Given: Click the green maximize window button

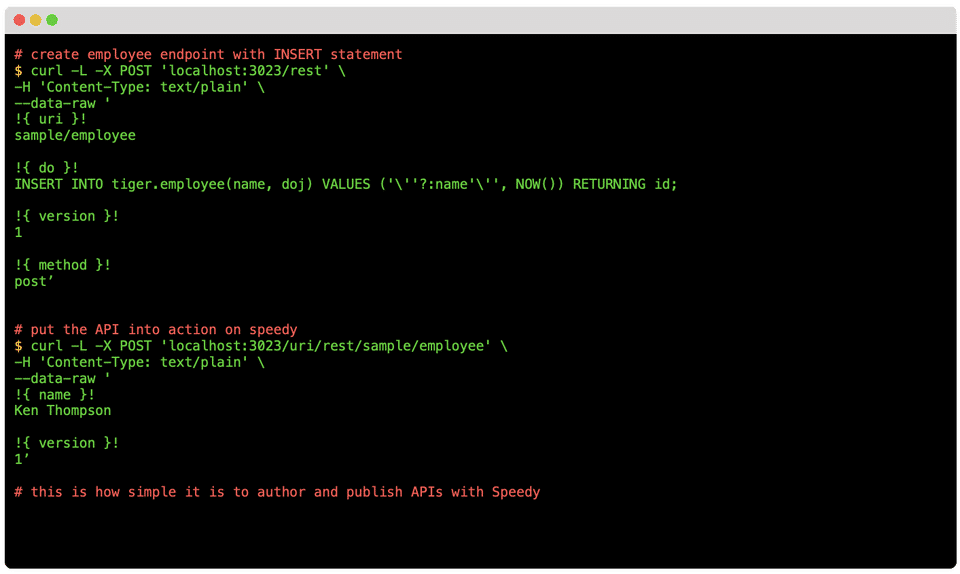Looking at the screenshot, I should (x=52, y=20).
